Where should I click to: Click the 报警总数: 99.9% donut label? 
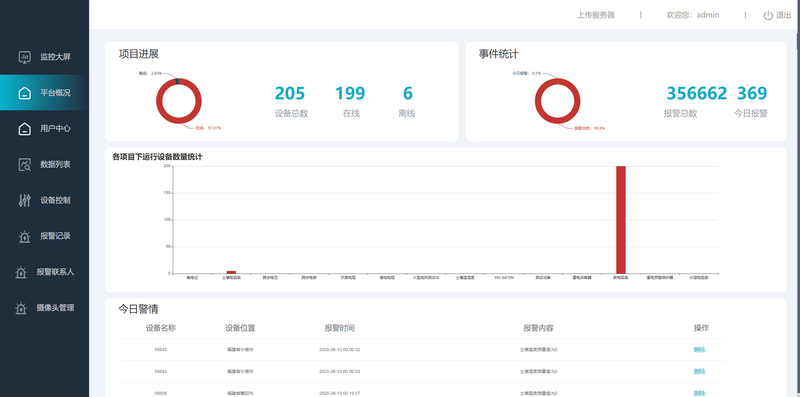click(590, 129)
